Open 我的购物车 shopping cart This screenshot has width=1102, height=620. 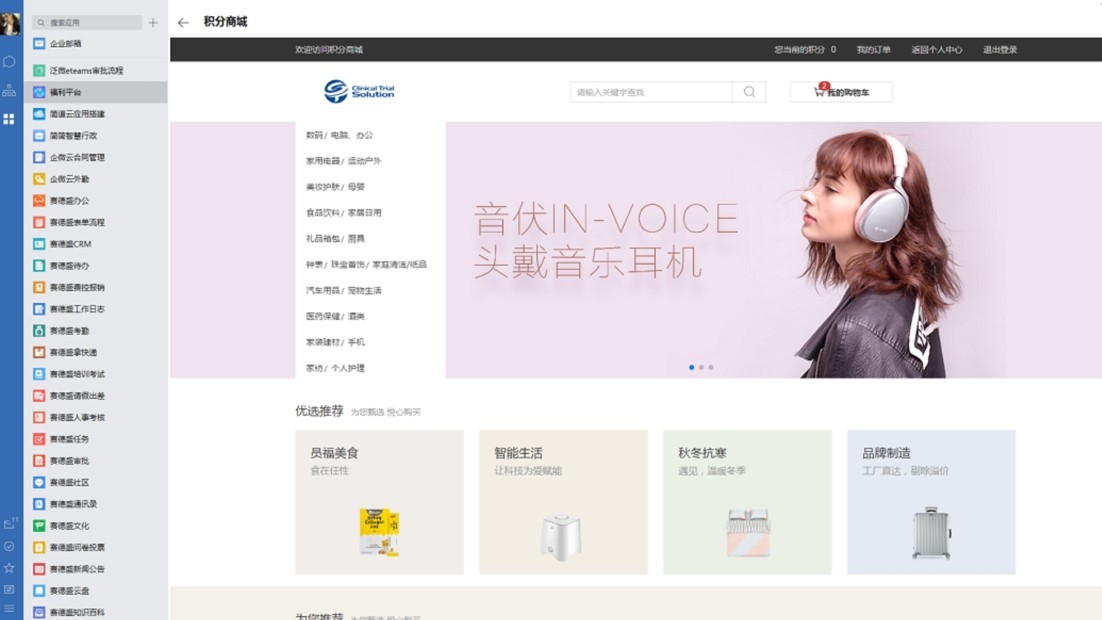pos(841,92)
